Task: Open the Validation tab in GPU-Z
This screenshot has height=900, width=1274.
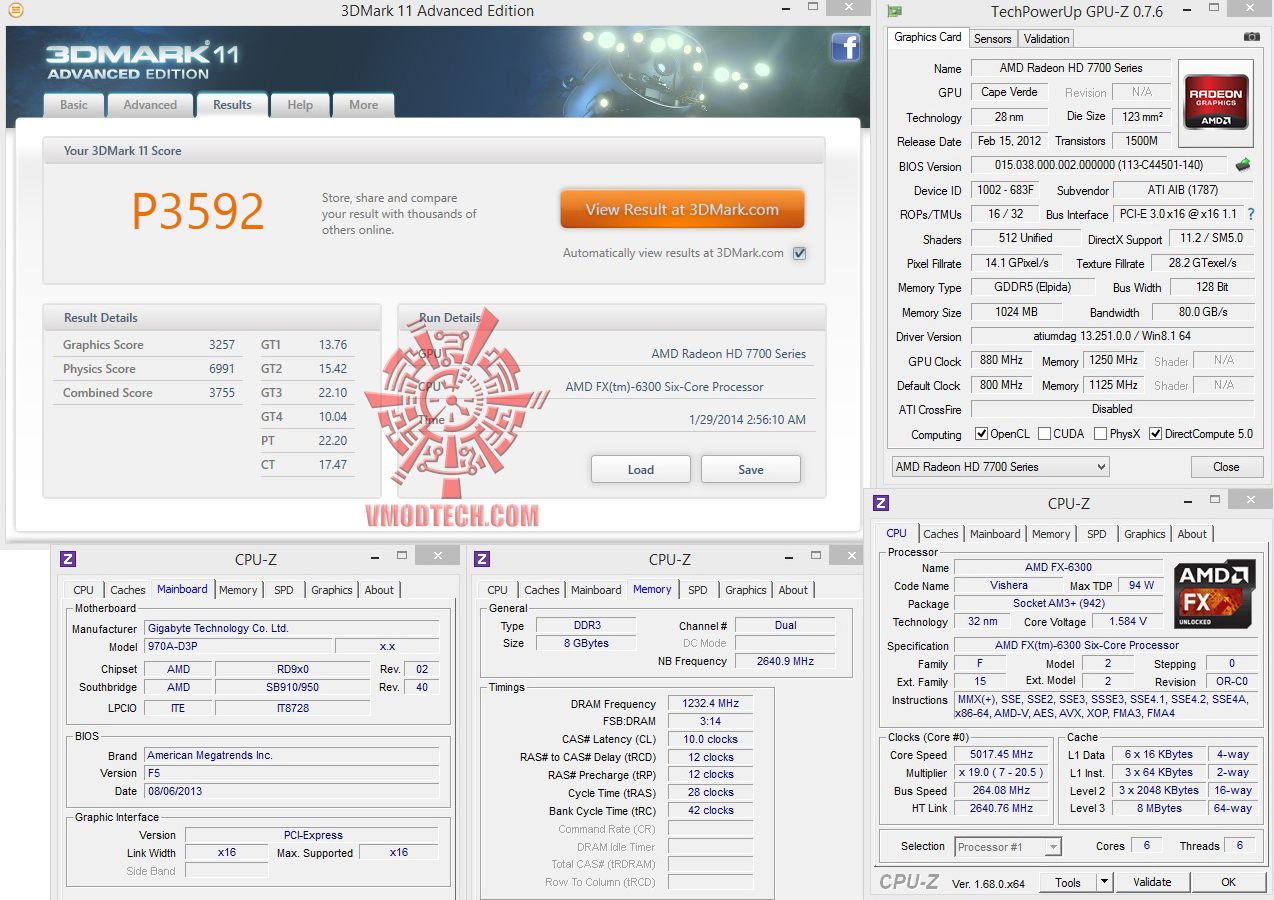Action: 1047,38
